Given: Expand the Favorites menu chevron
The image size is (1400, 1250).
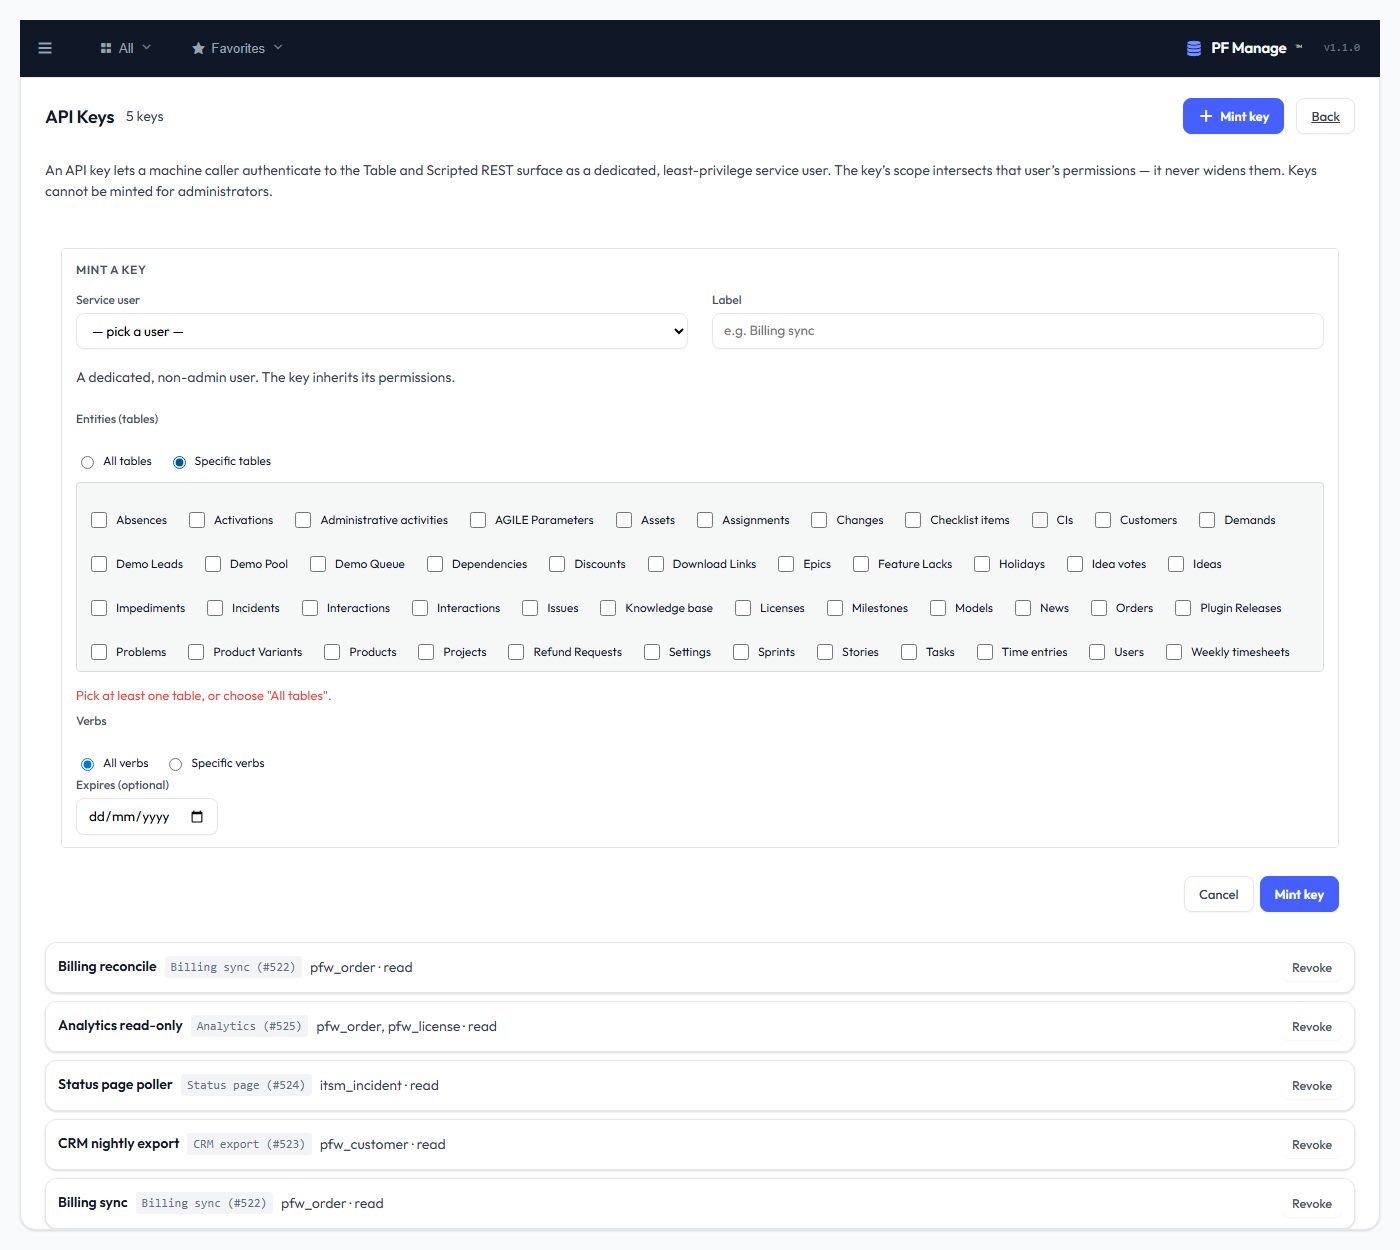Looking at the screenshot, I should click(x=278, y=48).
